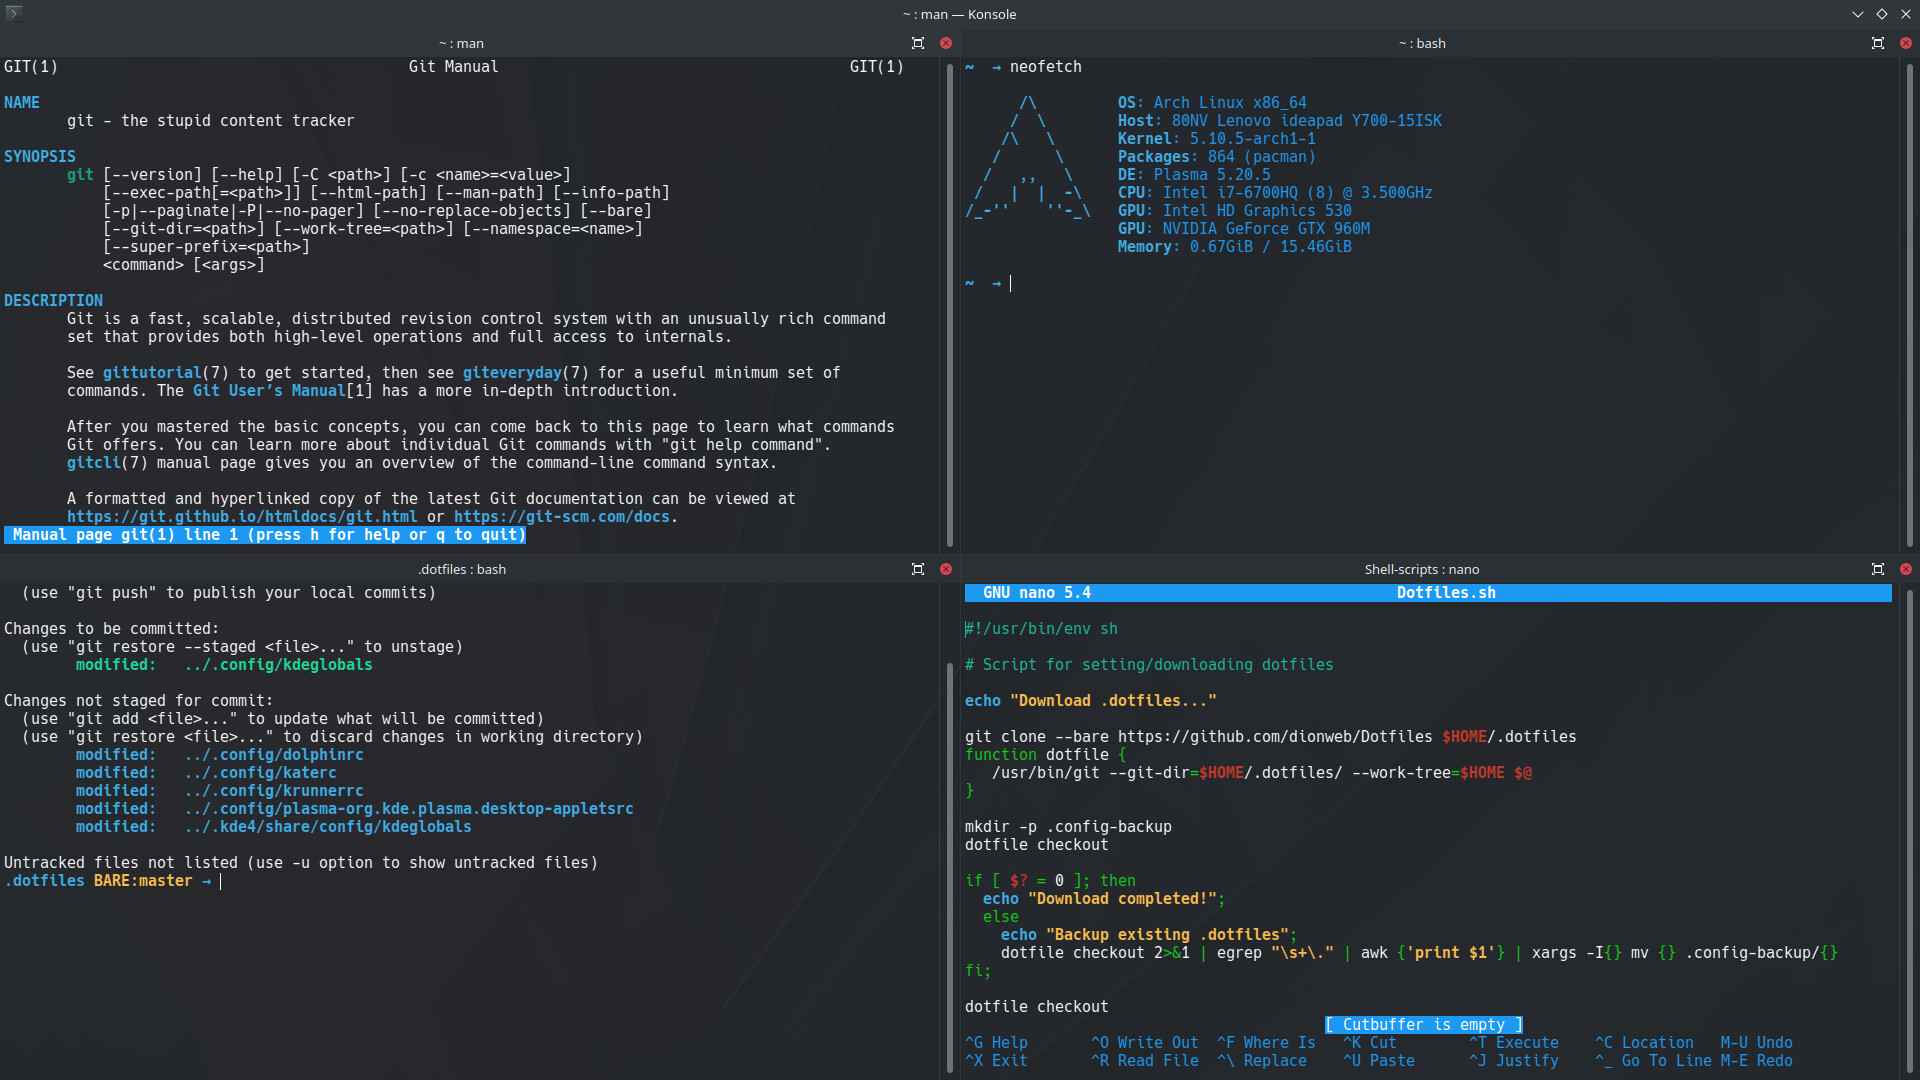Click the Konsole app icon in title bar
1920x1080 pixels.
pyautogui.click(x=13, y=13)
